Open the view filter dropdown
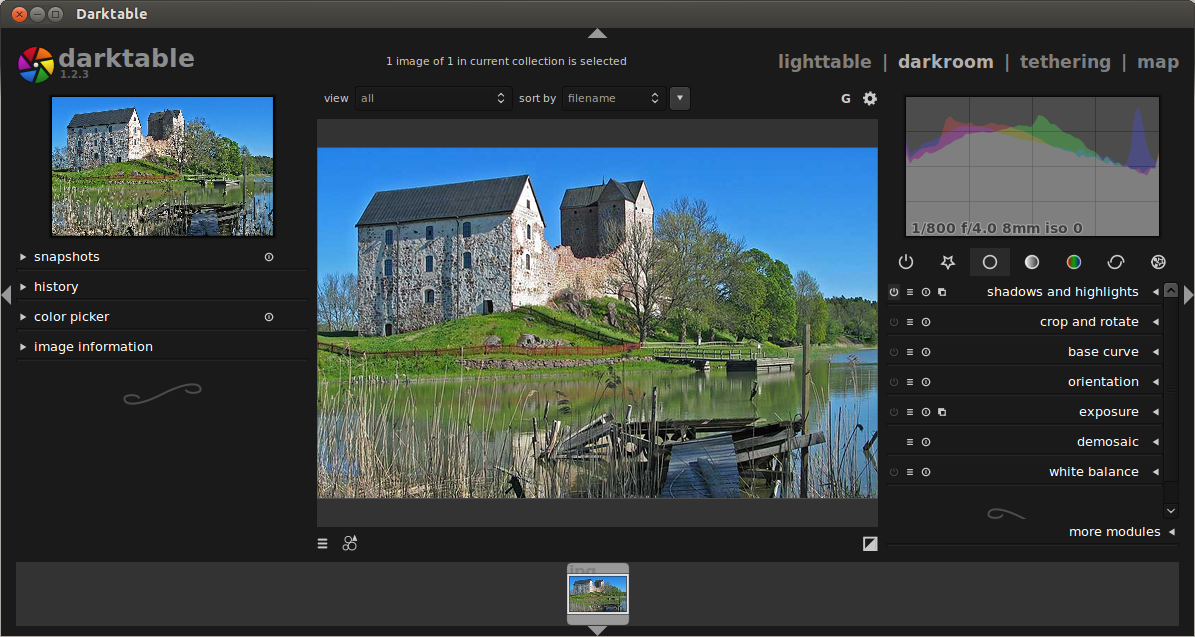The width and height of the screenshot is (1195, 637). click(x=434, y=98)
